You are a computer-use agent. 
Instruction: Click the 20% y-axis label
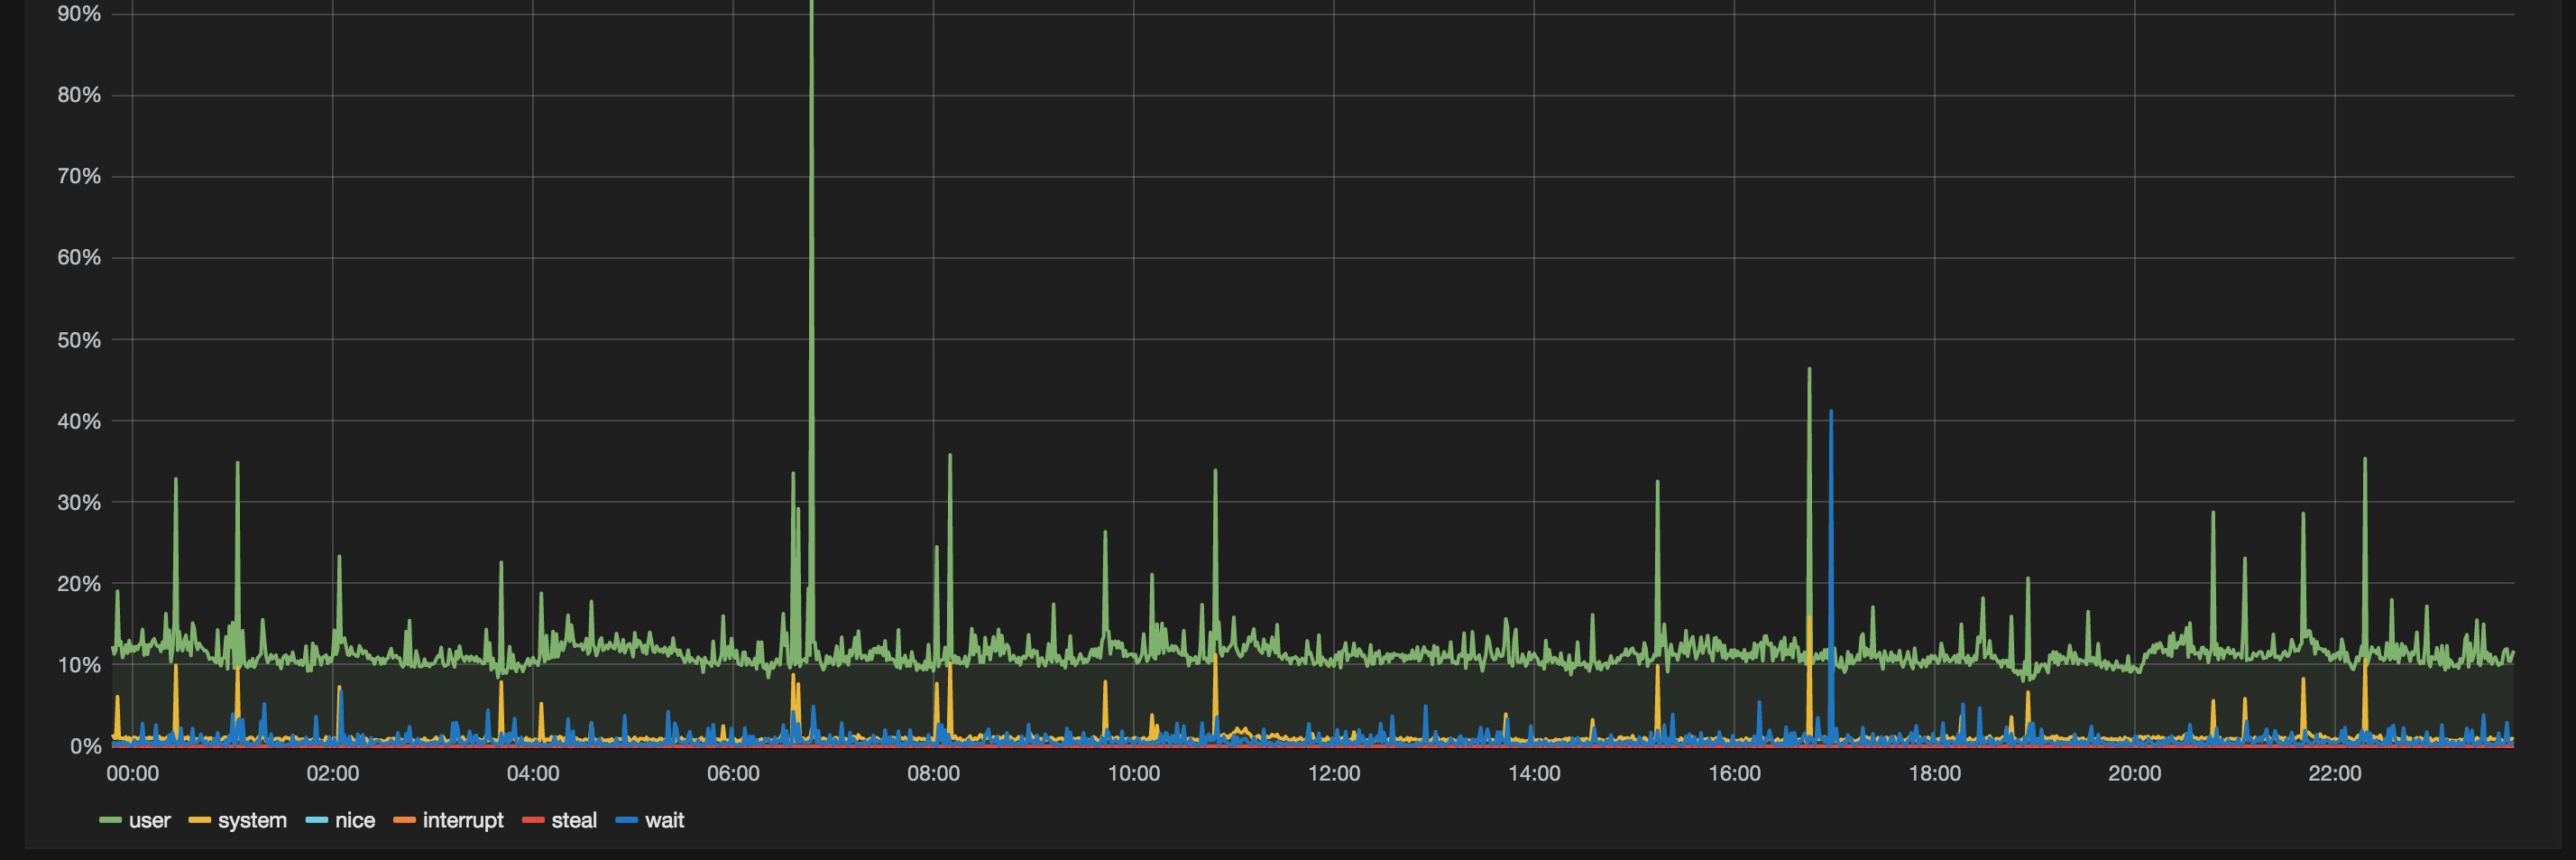[x=79, y=584]
